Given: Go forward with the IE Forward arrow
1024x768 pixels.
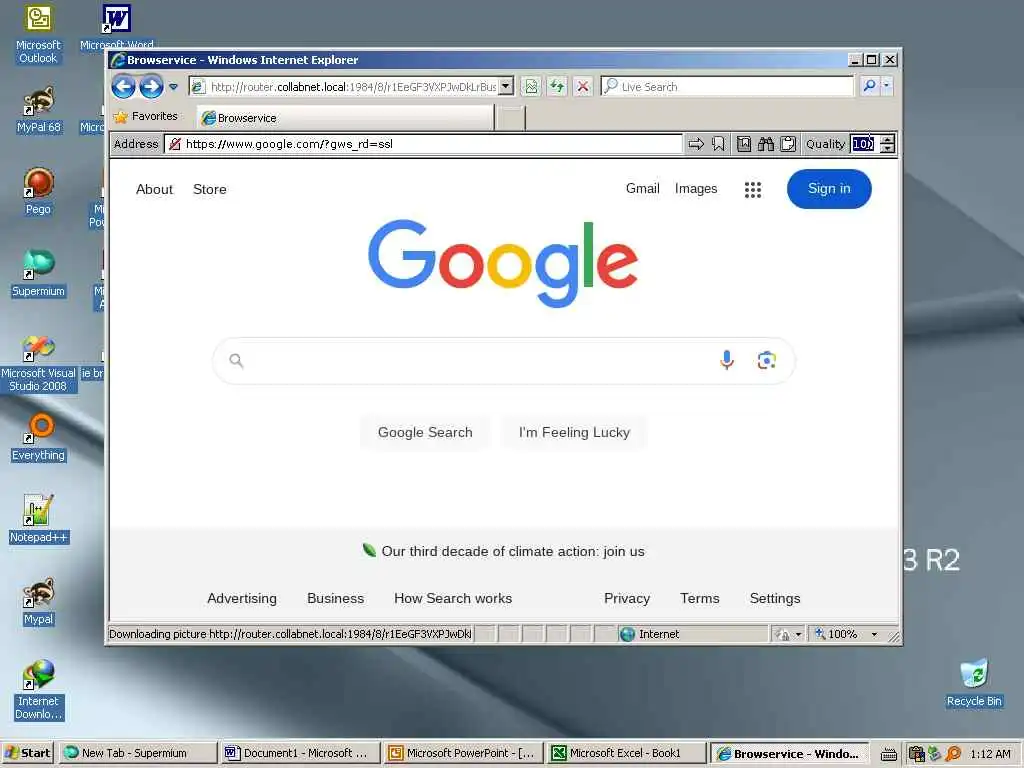Looking at the screenshot, I should 152,86.
